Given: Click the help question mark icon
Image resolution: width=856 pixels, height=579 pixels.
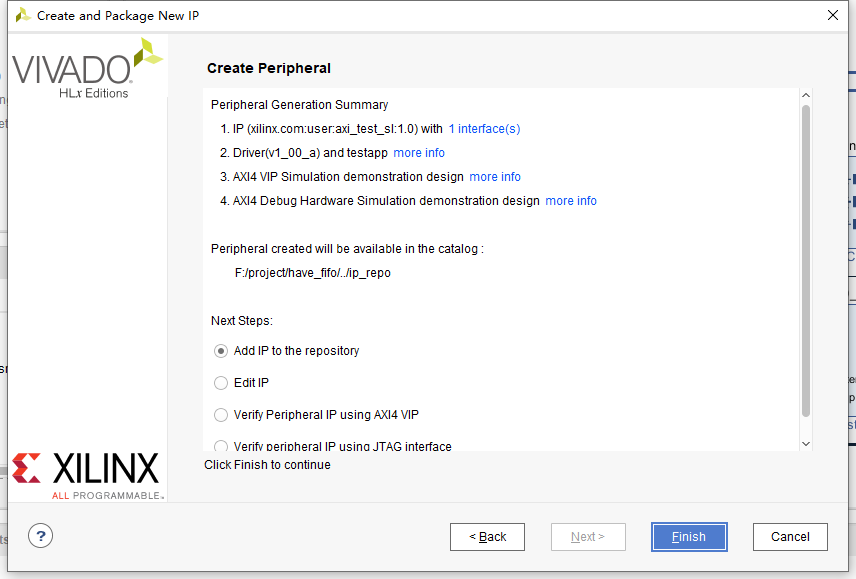Looking at the screenshot, I should click(x=40, y=536).
